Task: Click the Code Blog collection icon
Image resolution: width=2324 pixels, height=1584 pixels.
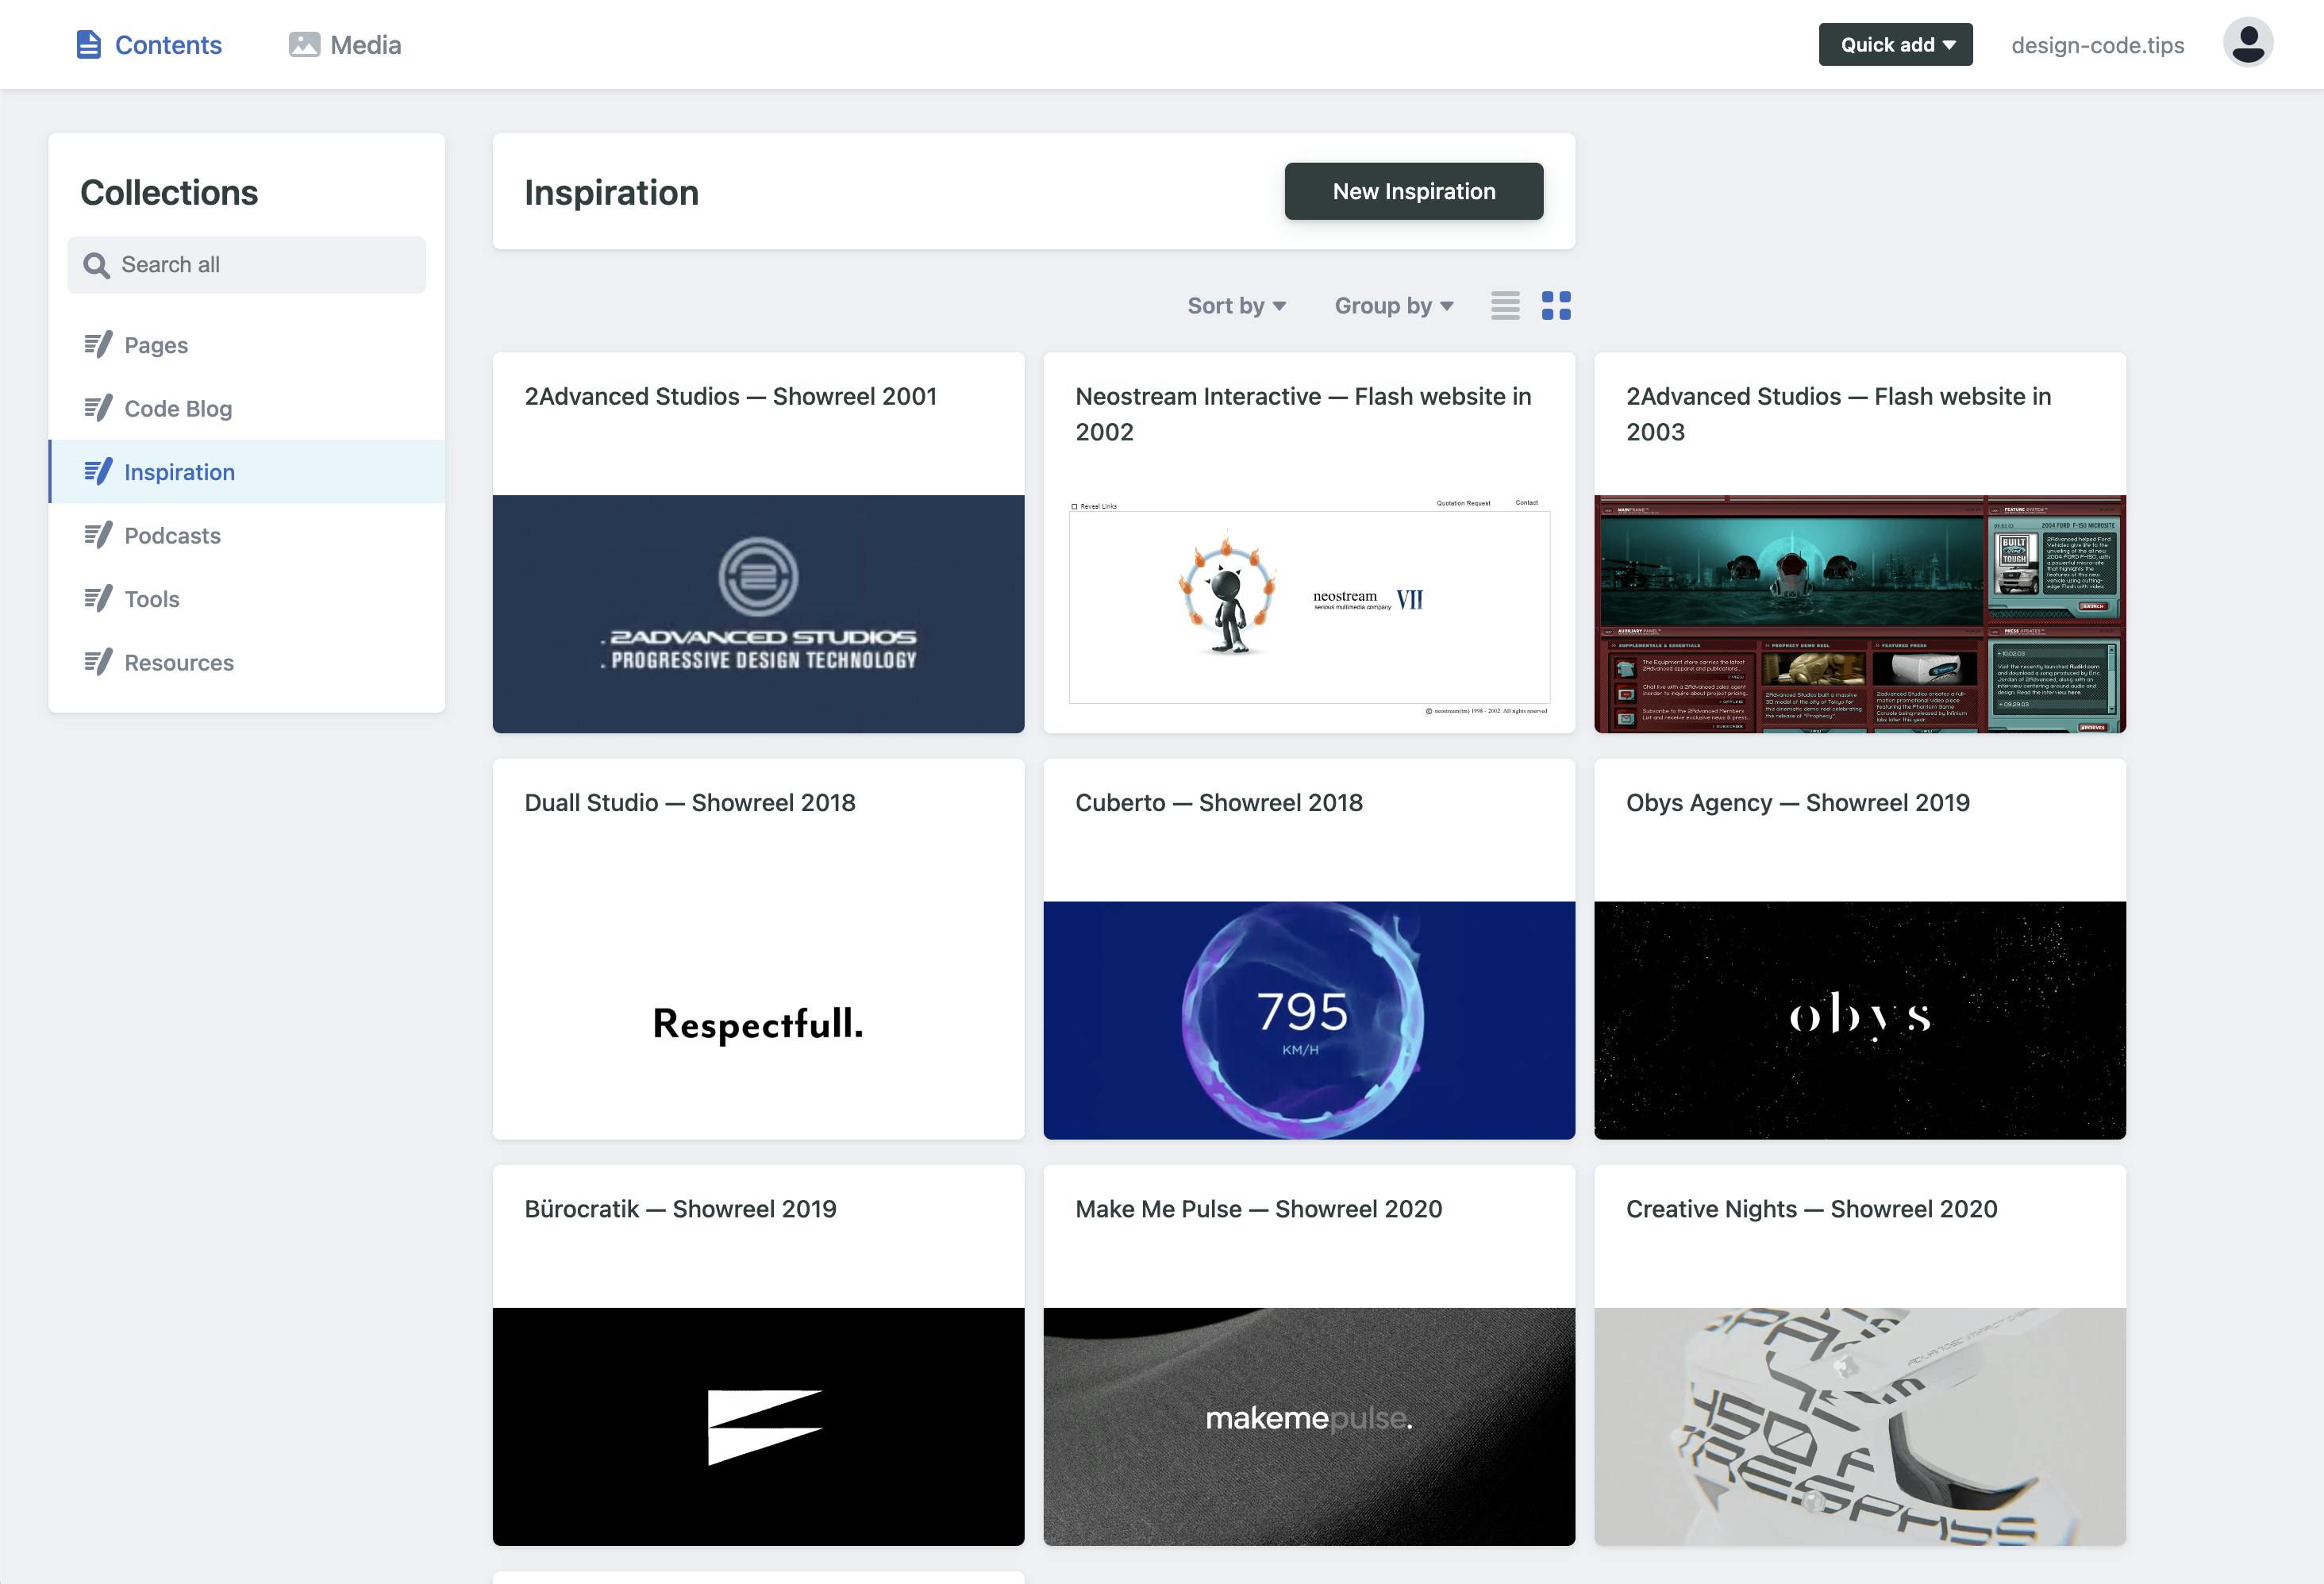Action: [x=98, y=408]
